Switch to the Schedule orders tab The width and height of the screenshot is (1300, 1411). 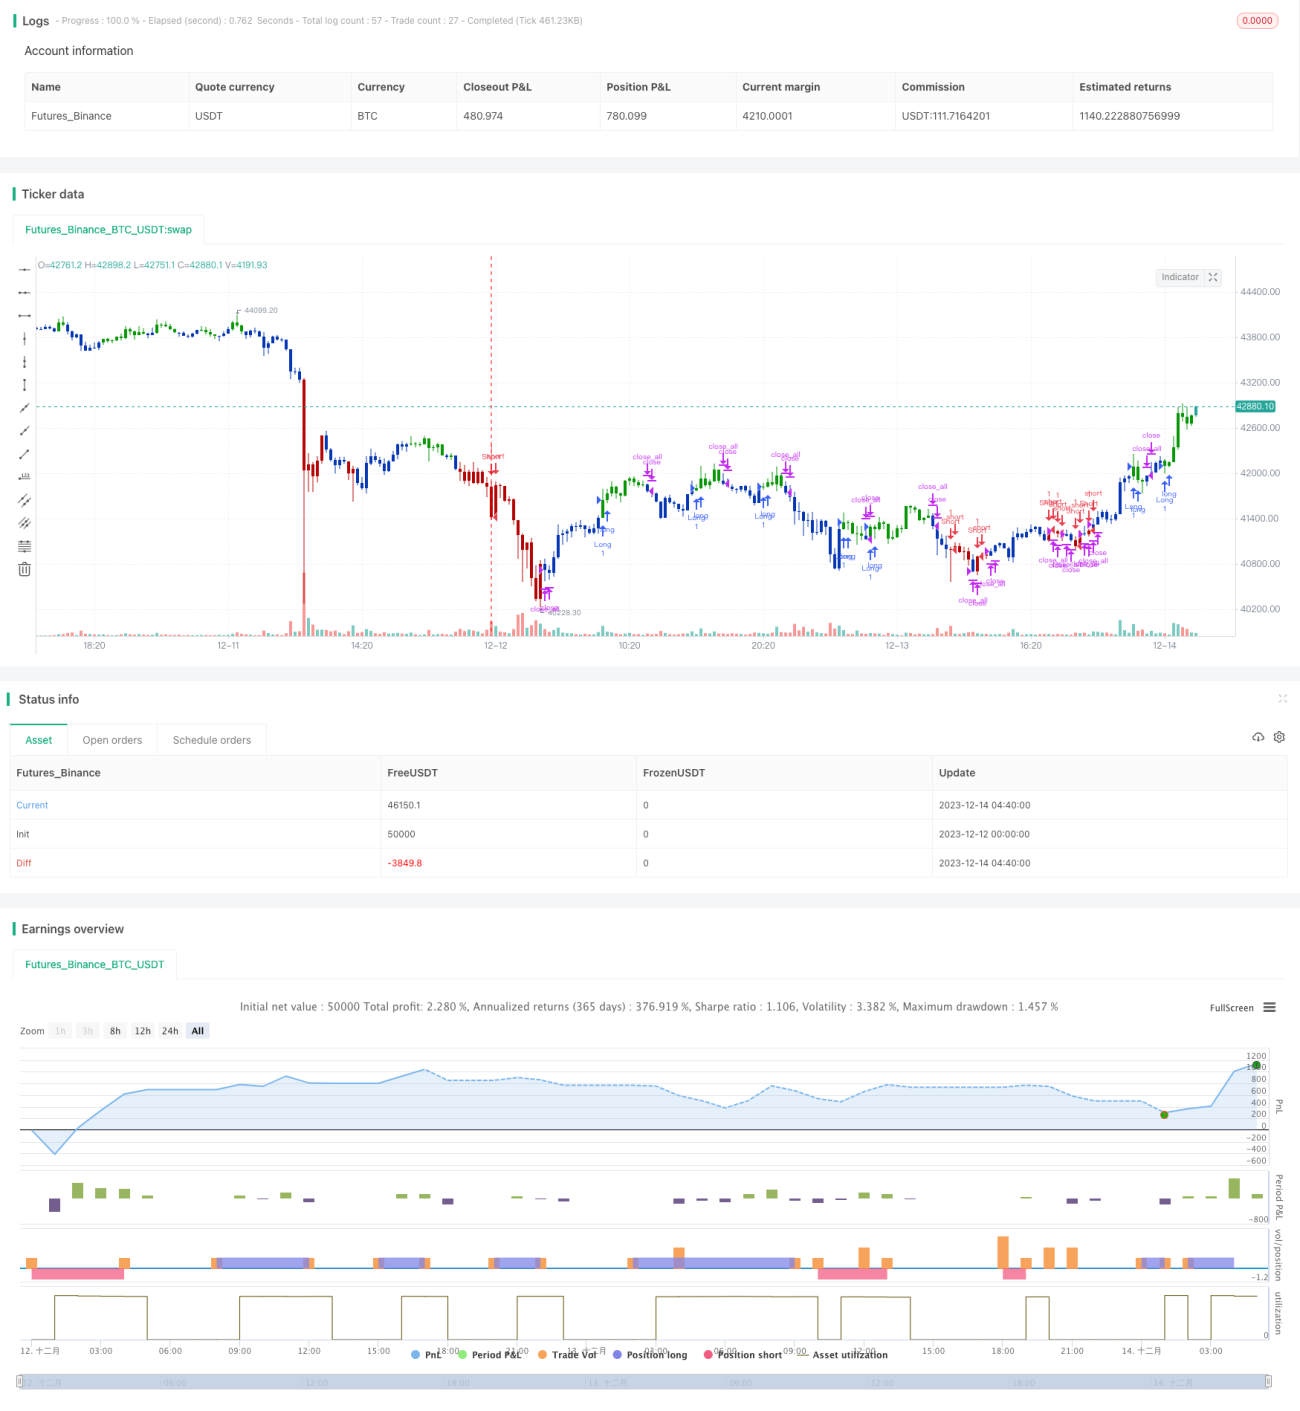click(x=212, y=740)
